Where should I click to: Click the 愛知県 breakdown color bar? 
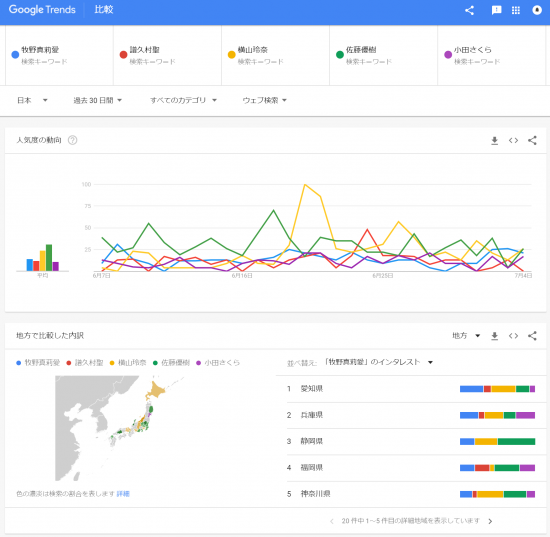coord(497,389)
